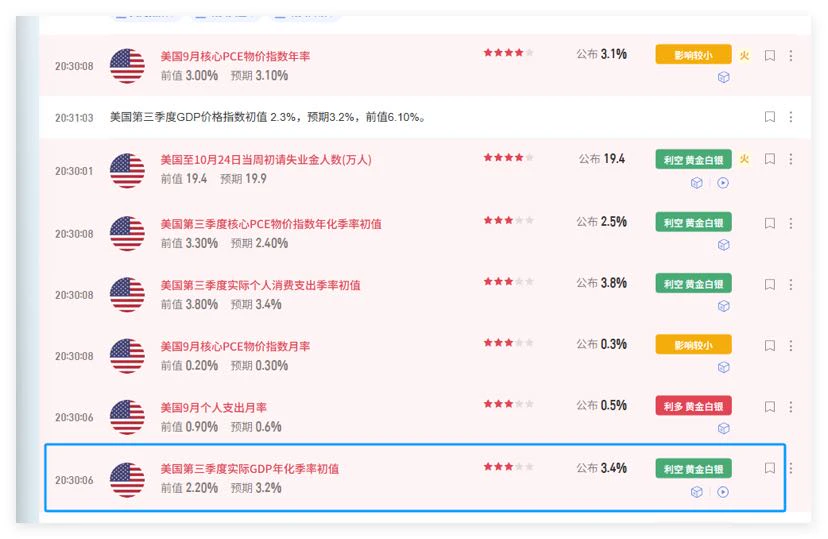Click the 影响较小 badge in 核心PCE年率 row

click(693, 54)
